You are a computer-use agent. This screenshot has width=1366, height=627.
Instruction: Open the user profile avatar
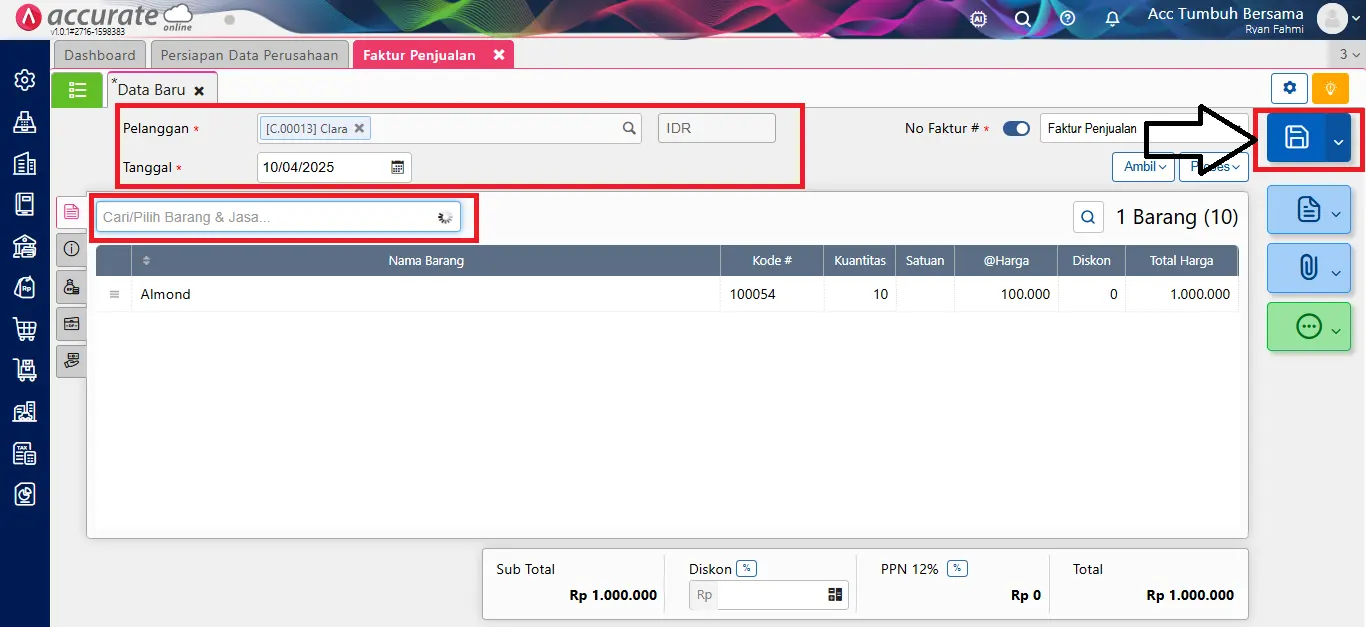[x=1332, y=18]
